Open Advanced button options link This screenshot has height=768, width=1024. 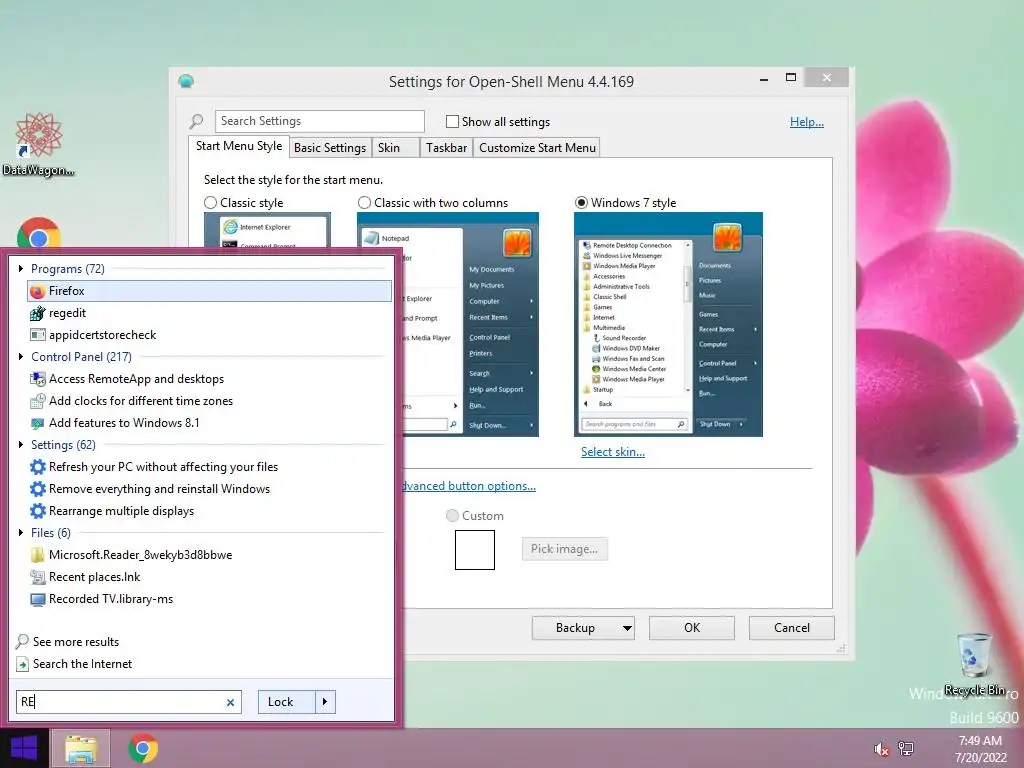tap(469, 486)
